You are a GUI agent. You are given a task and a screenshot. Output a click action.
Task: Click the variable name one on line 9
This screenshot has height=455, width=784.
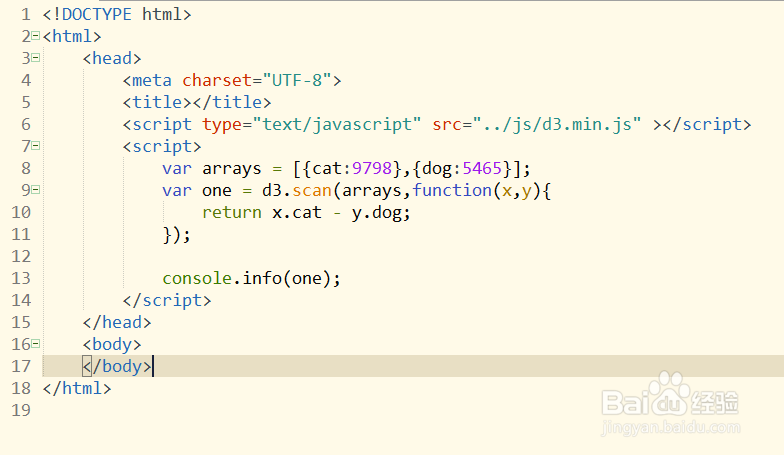(x=217, y=190)
